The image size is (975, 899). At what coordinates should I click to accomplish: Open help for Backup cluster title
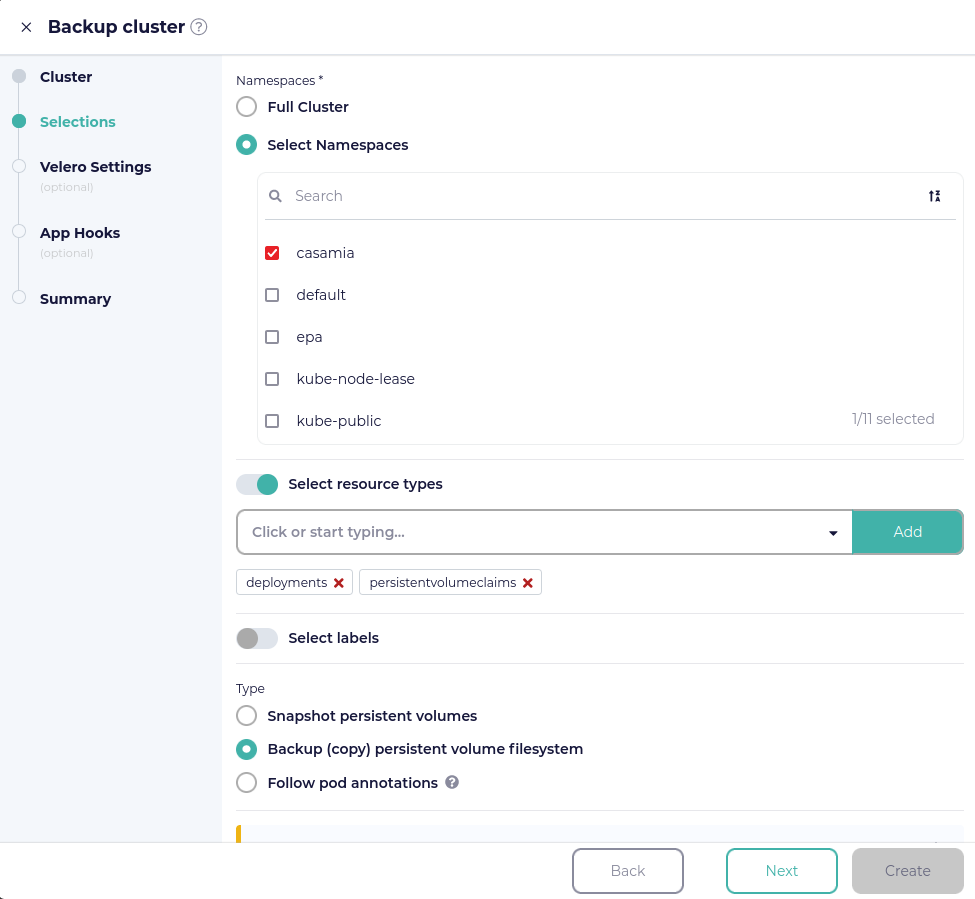point(198,27)
